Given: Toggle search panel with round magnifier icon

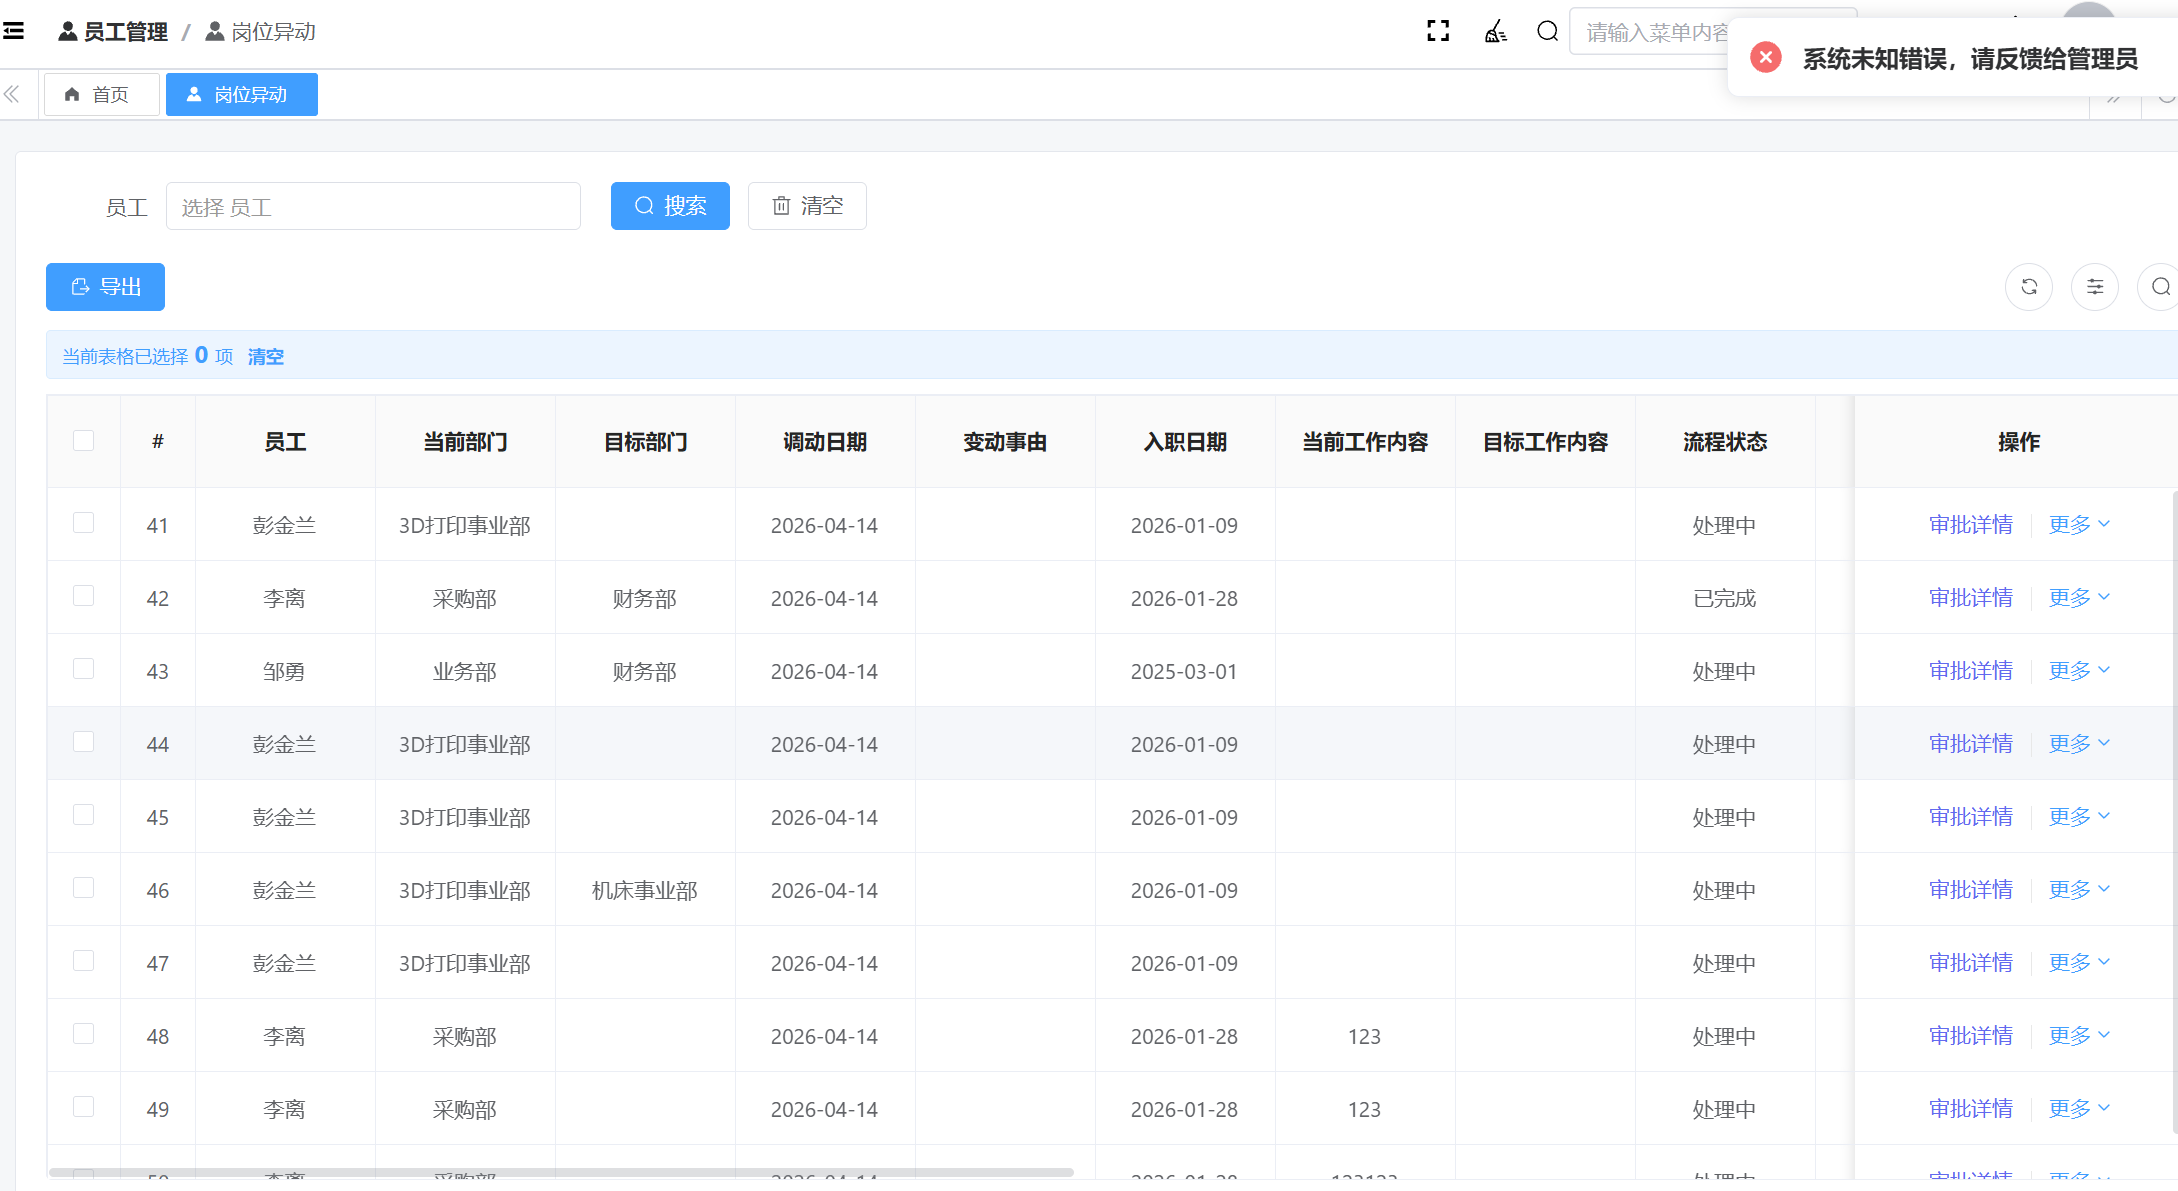Looking at the screenshot, I should (x=2160, y=287).
